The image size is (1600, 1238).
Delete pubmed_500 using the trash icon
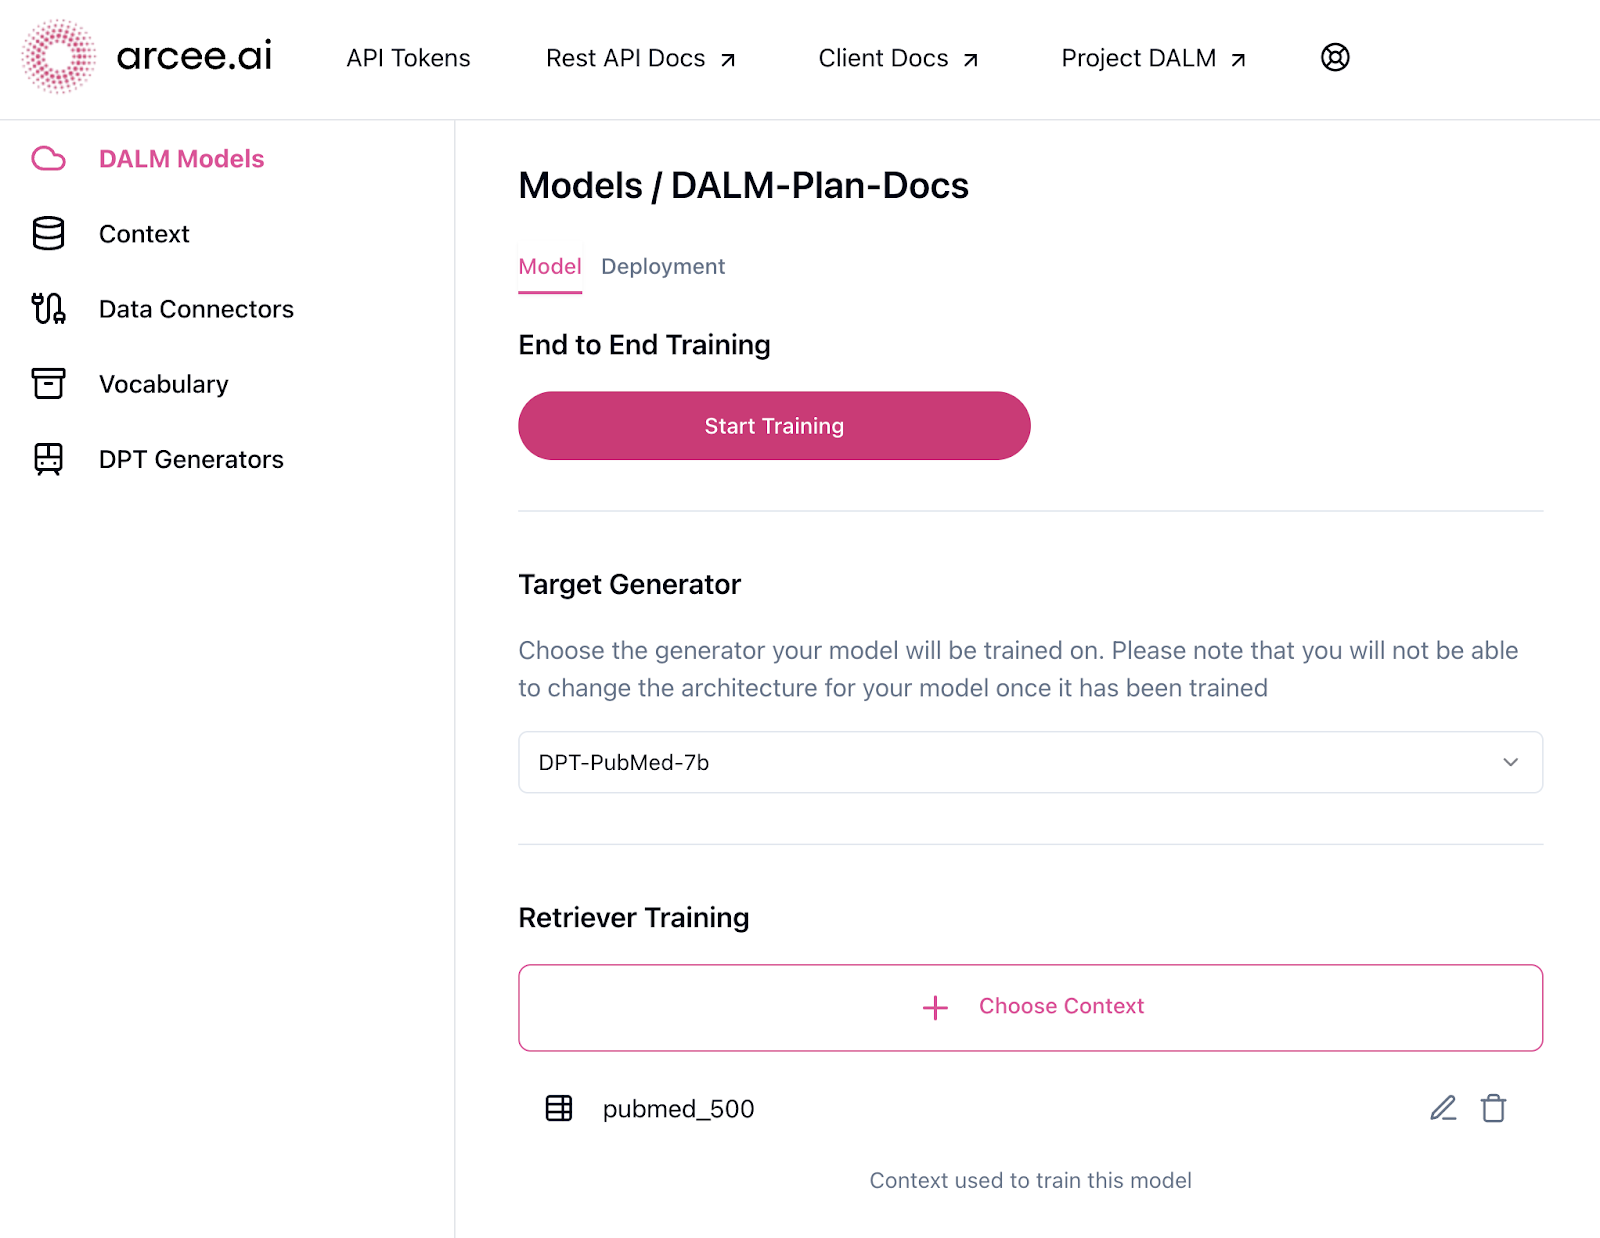click(x=1494, y=1108)
